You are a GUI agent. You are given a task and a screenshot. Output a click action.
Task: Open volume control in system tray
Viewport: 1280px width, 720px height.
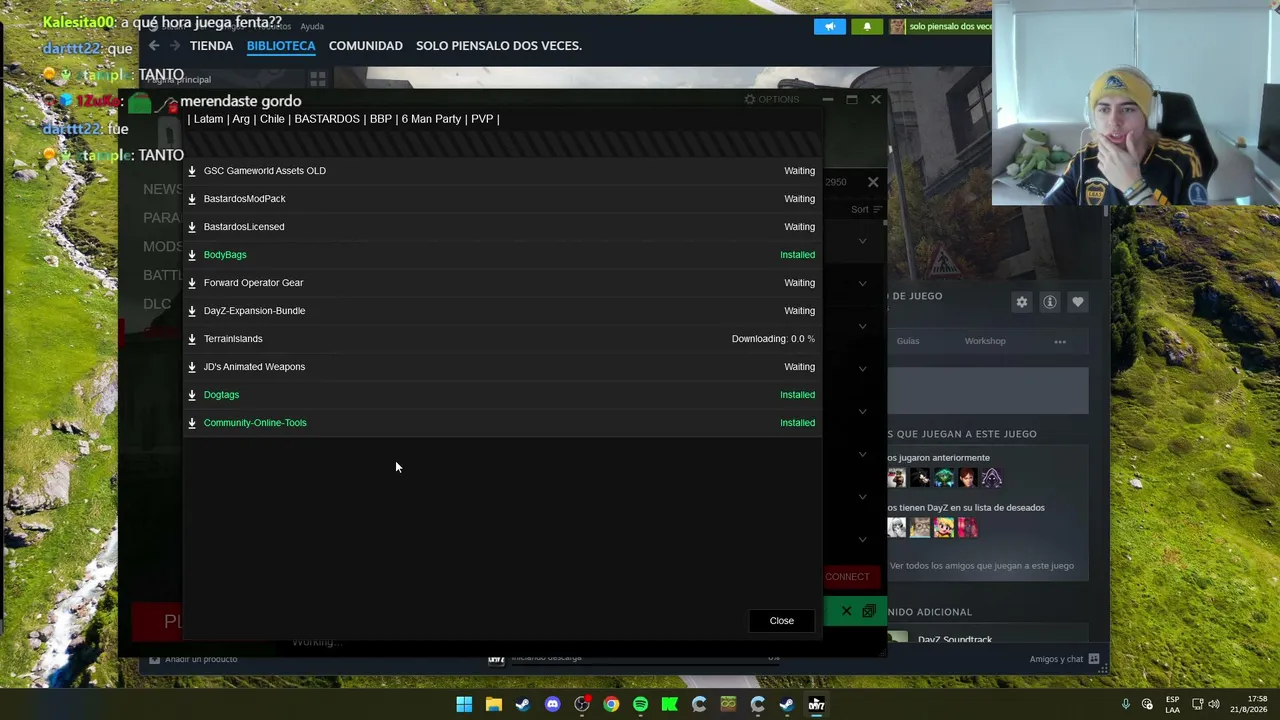pos(1215,705)
